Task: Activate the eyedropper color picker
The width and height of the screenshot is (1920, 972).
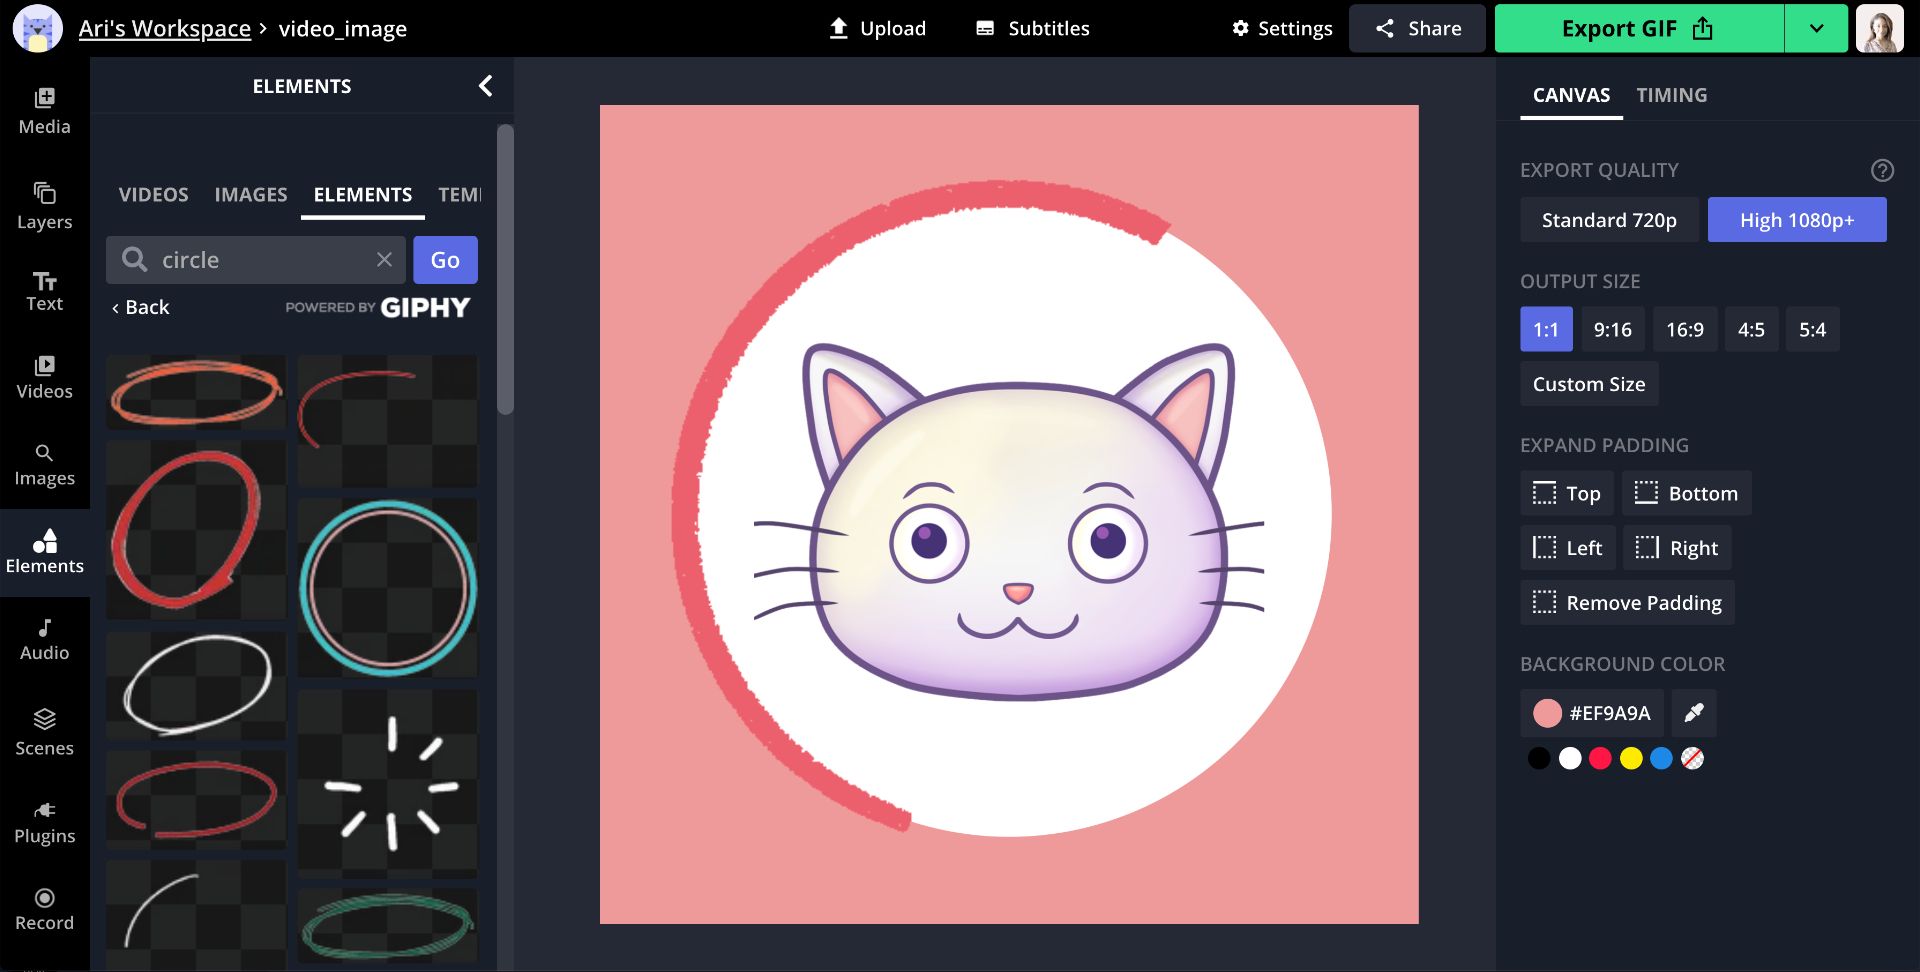Action: (1693, 713)
